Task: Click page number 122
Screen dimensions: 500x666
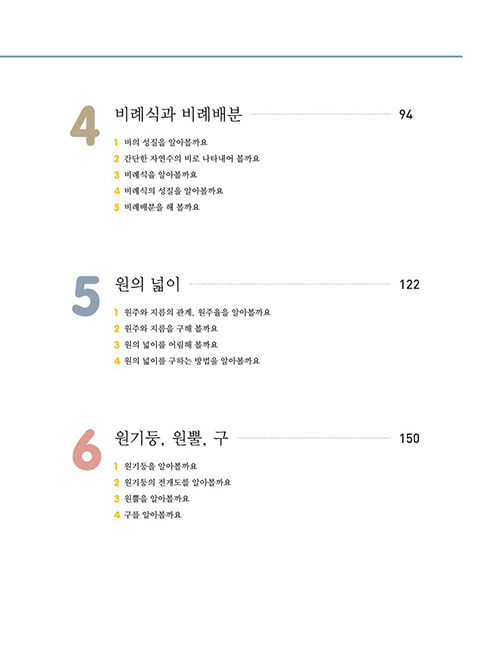Action: pos(410,285)
